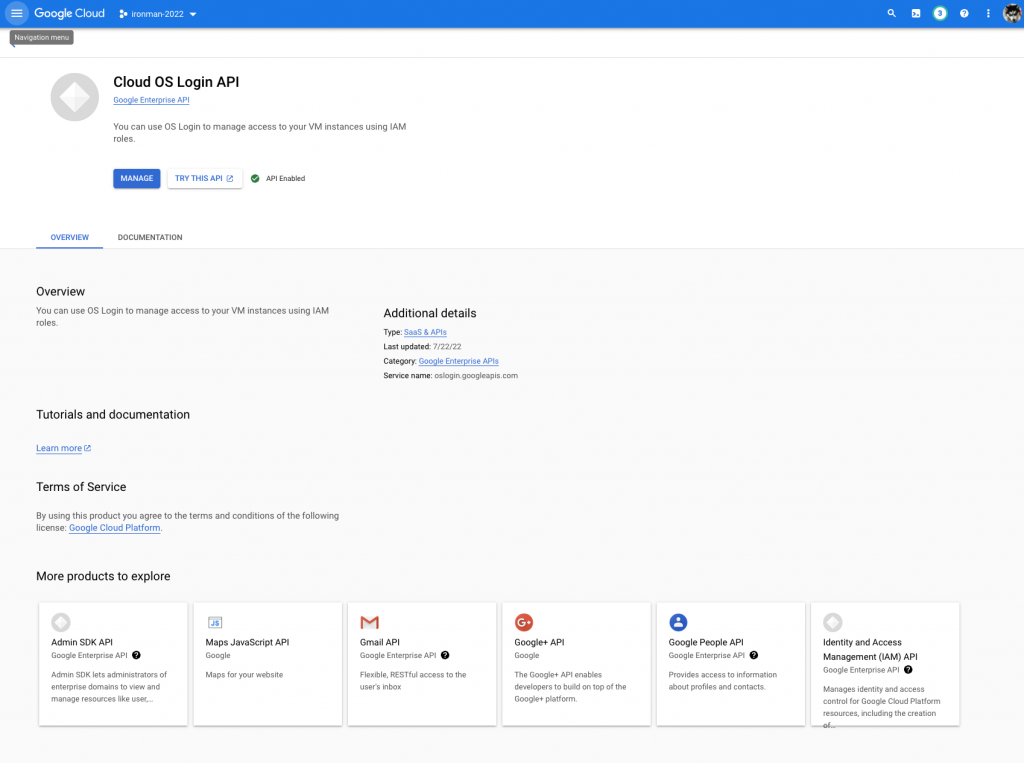This screenshot has height=763, width=1024.
Task: Click the Learn more link
Action: tap(63, 448)
